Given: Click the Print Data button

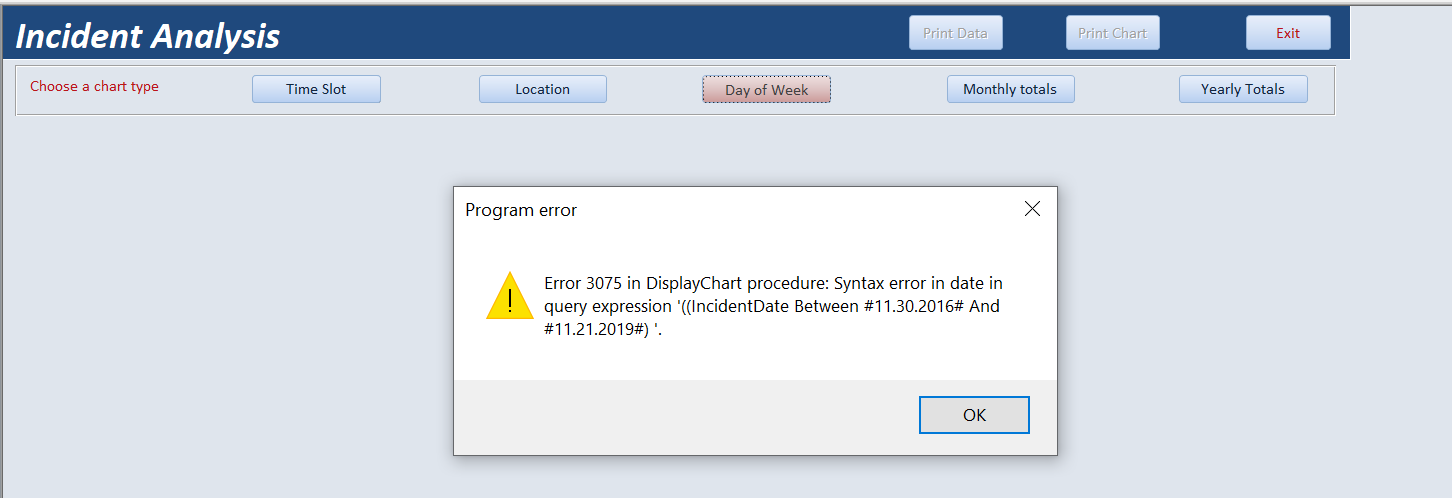Looking at the screenshot, I should (x=955, y=33).
